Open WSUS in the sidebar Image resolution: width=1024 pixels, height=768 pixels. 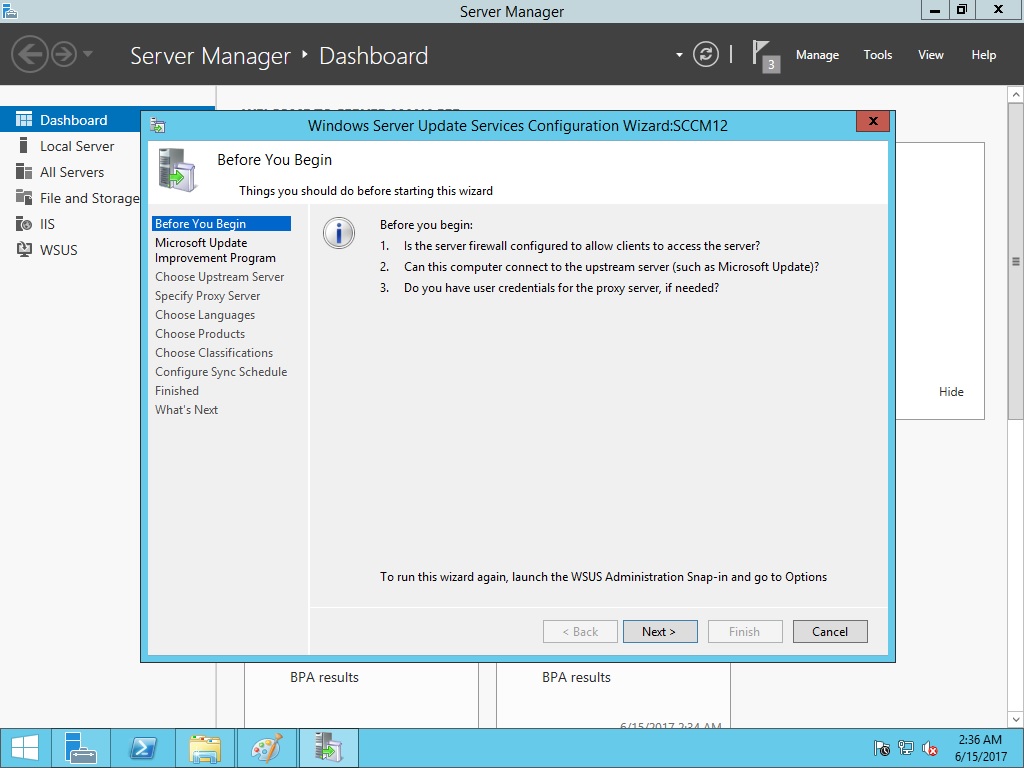coord(58,250)
